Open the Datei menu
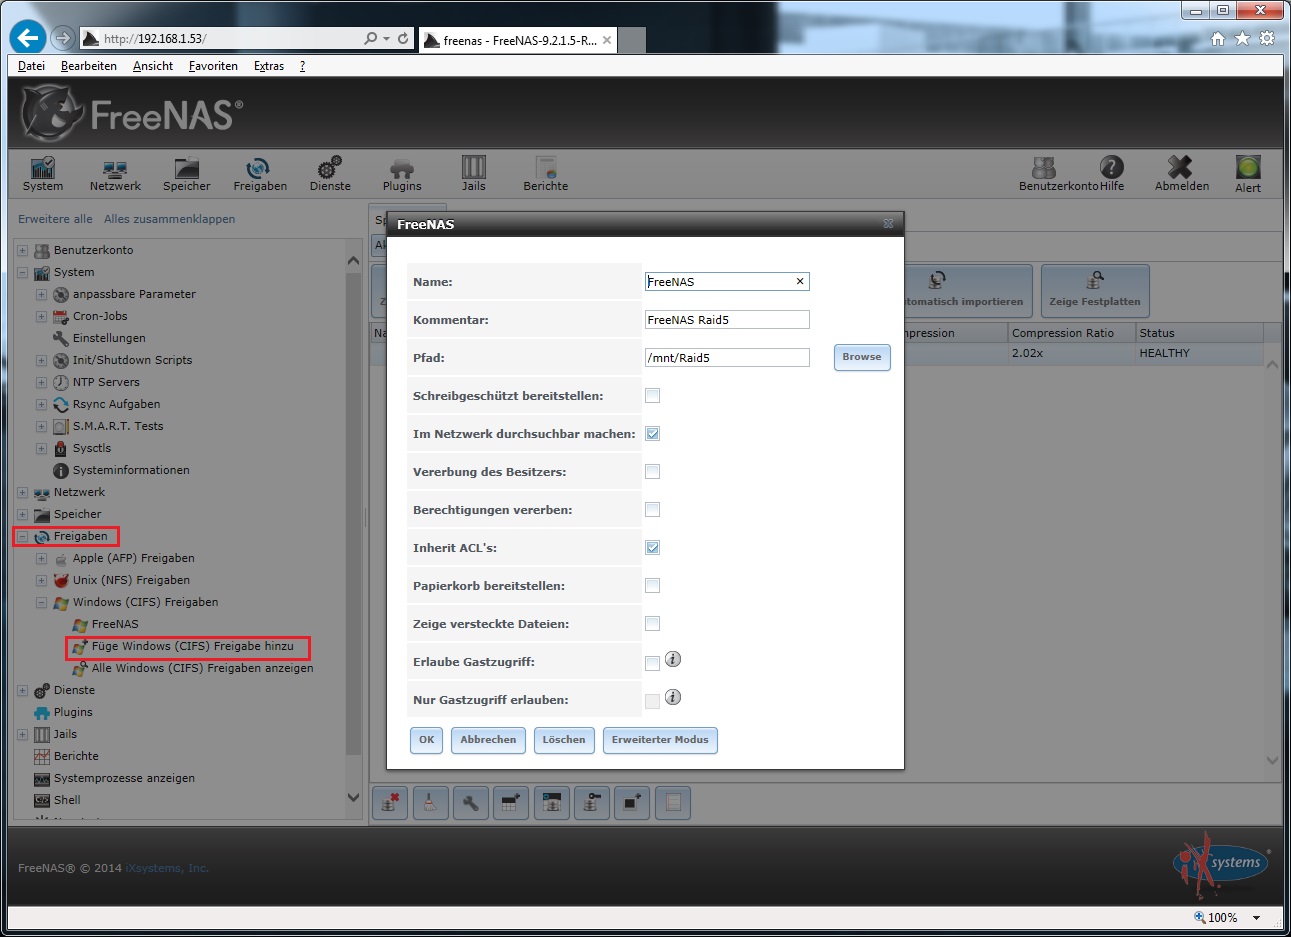Screen dimensions: 1291x937 point(31,66)
